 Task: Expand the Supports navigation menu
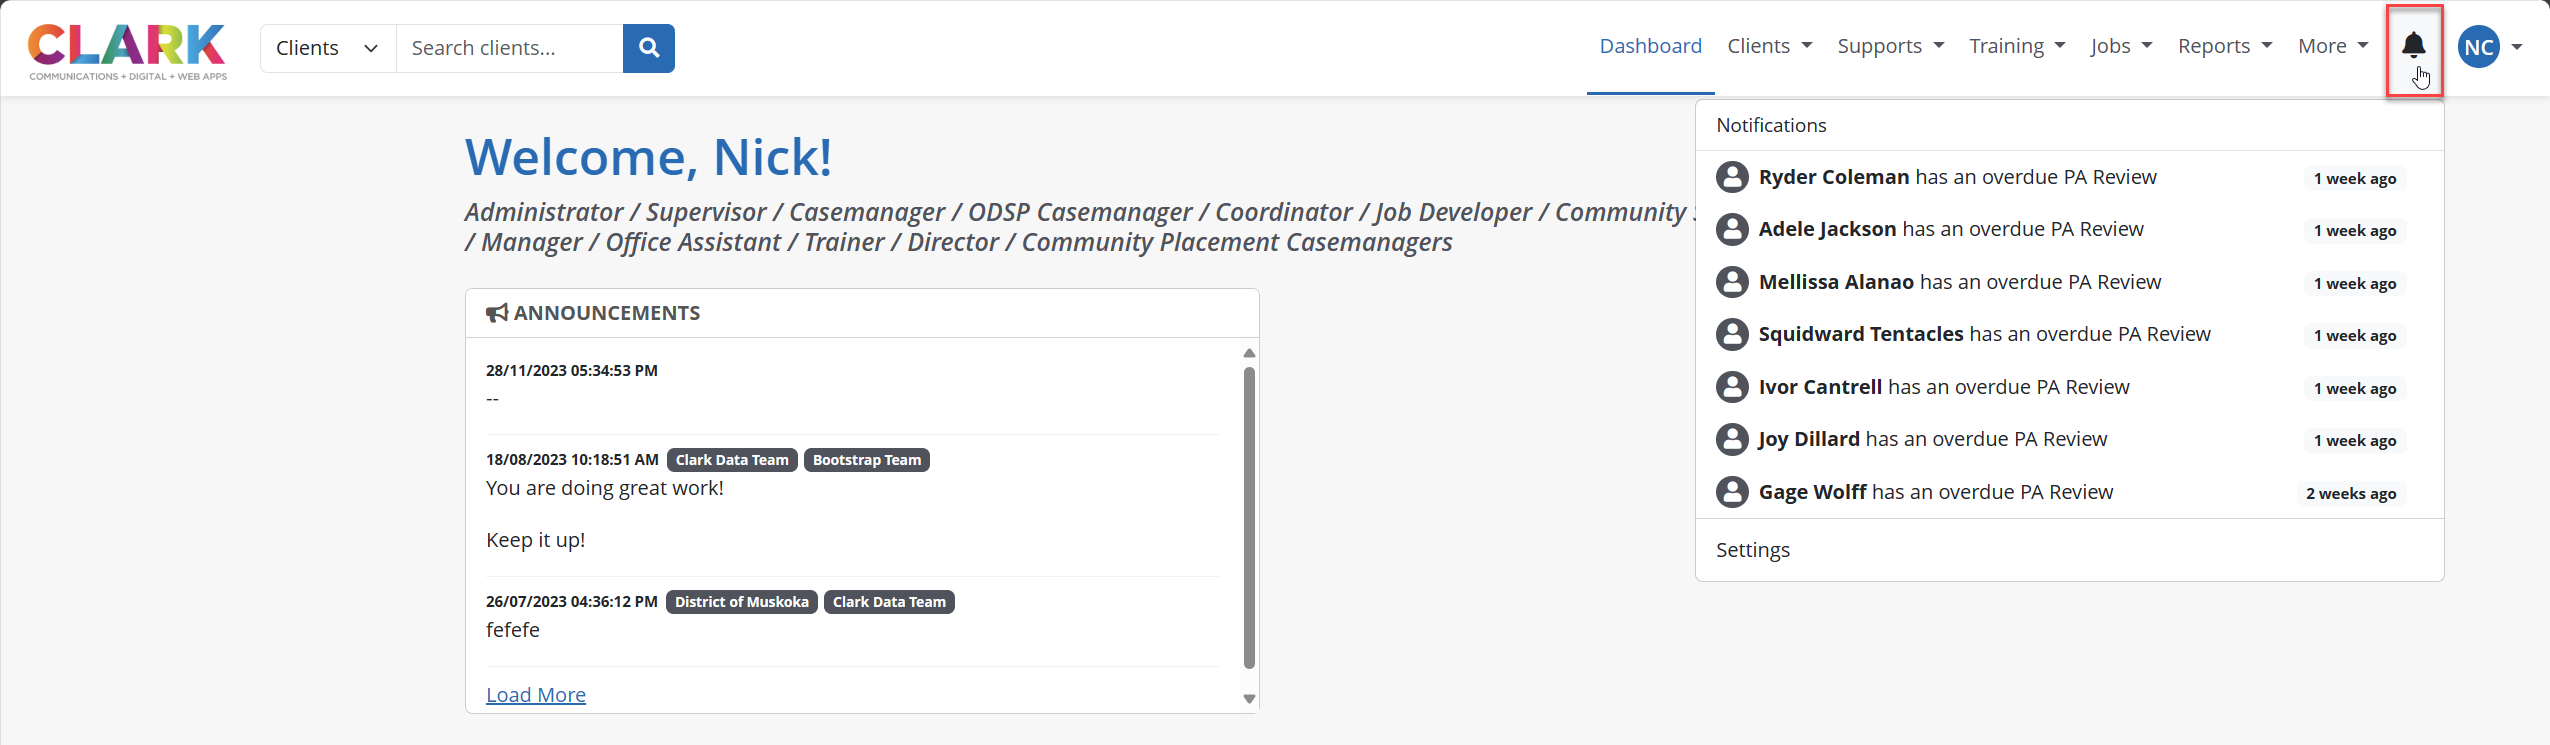point(1890,46)
